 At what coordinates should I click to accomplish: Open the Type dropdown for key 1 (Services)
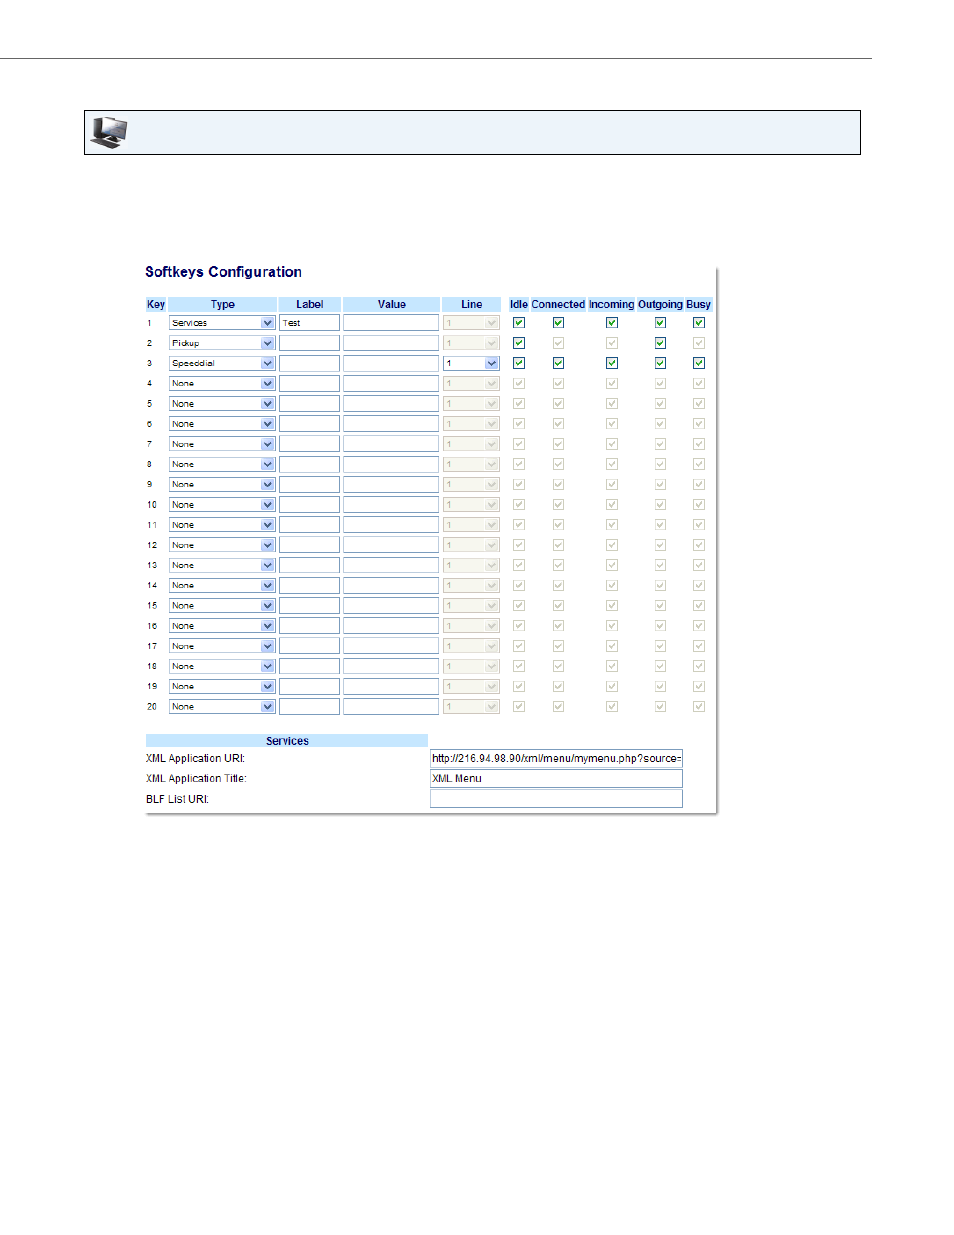point(221,323)
